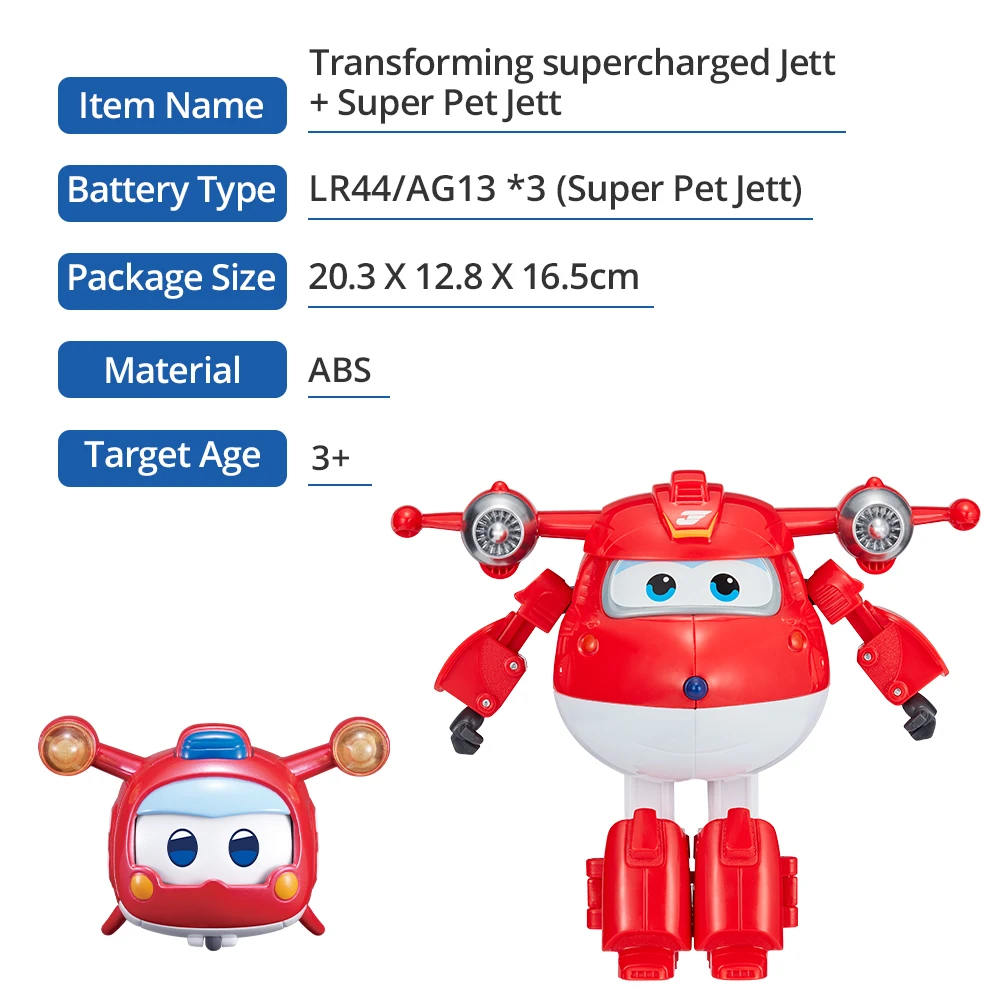The width and height of the screenshot is (1000, 1000).
Task: Select the Target Age label badge
Action: click(172, 458)
